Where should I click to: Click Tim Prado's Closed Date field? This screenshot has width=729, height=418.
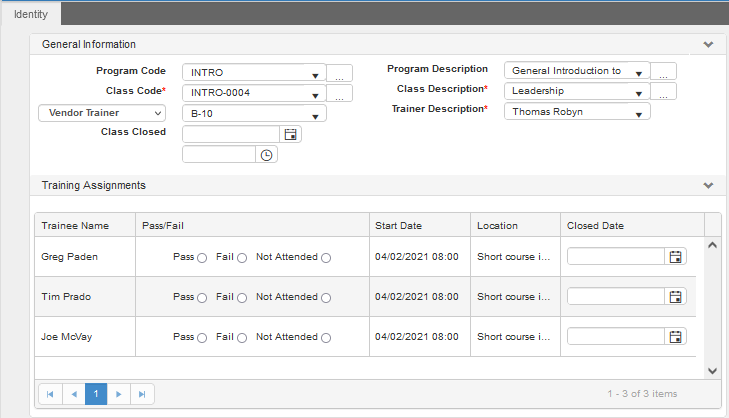point(616,297)
